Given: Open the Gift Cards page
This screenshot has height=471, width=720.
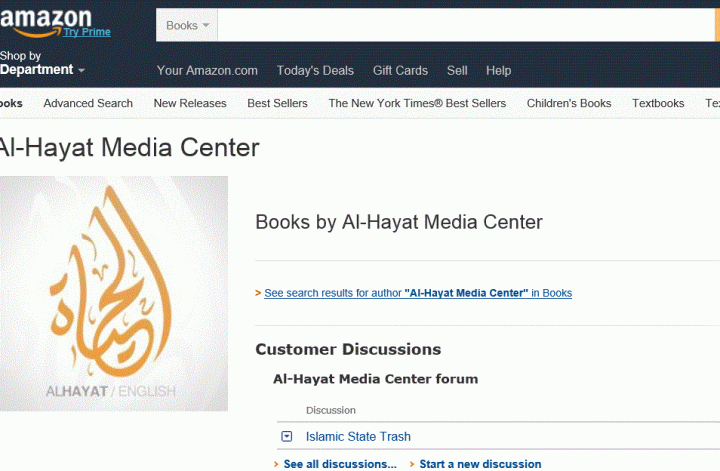Looking at the screenshot, I should (x=400, y=71).
